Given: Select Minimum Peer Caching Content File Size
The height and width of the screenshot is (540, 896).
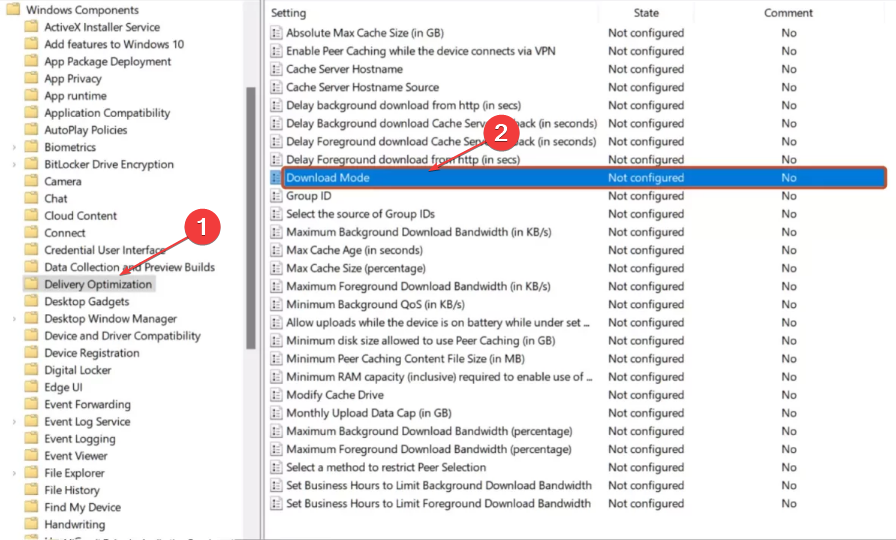Looking at the screenshot, I should [x=405, y=359].
